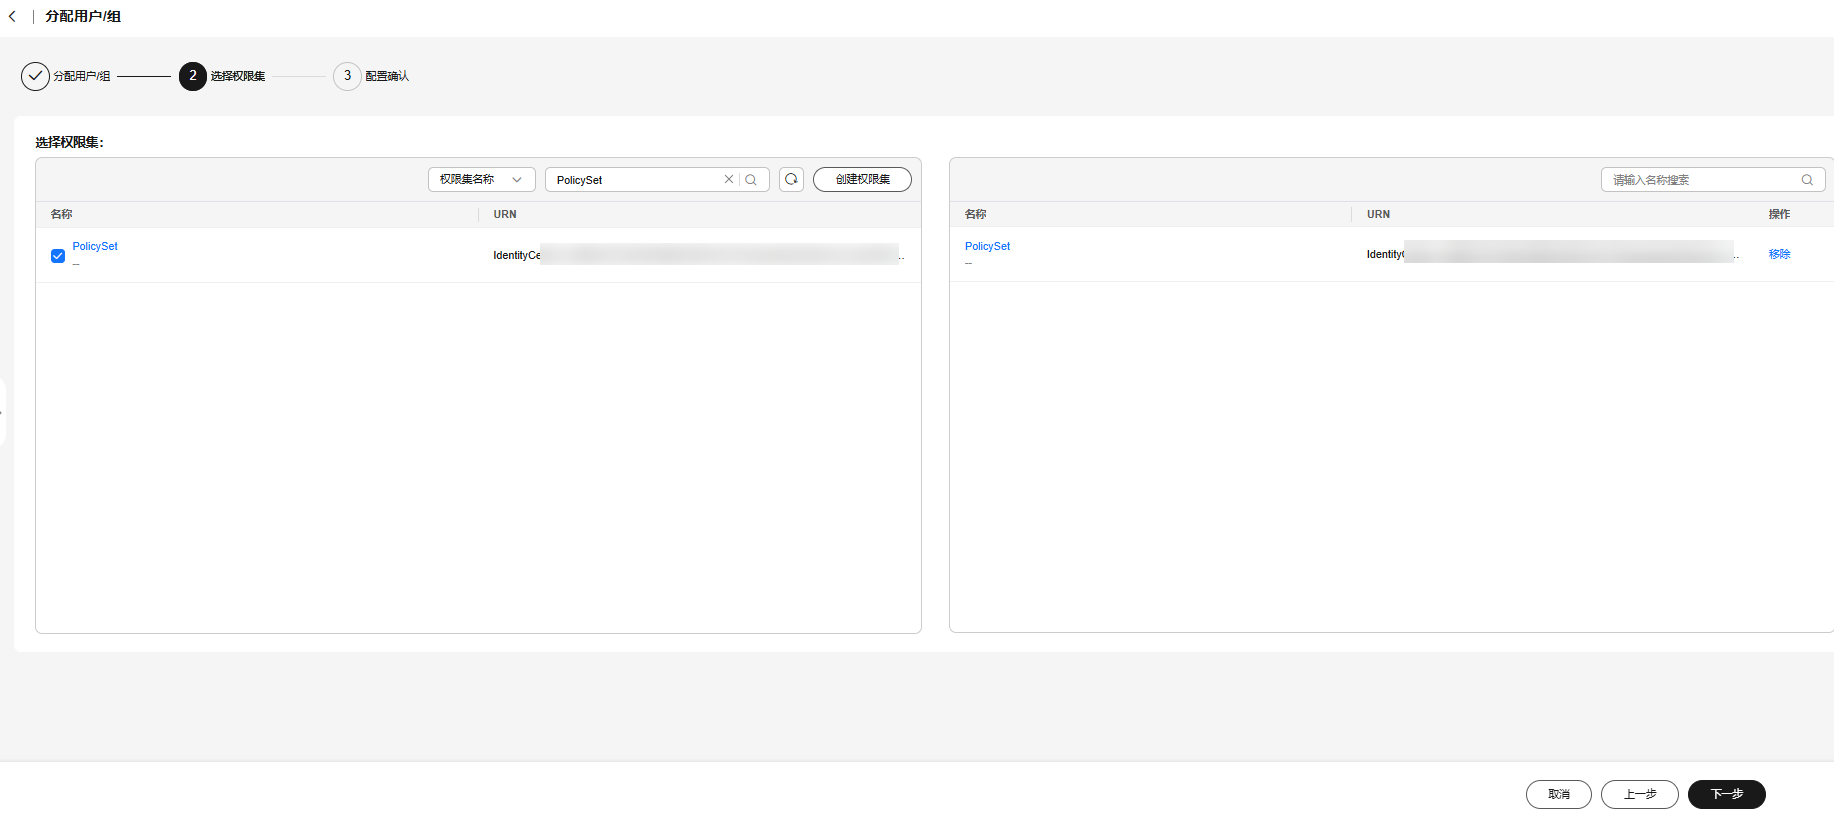Click the step 2 circle icon
Image resolution: width=1834 pixels, height=819 pixels.
pos(192,76)
